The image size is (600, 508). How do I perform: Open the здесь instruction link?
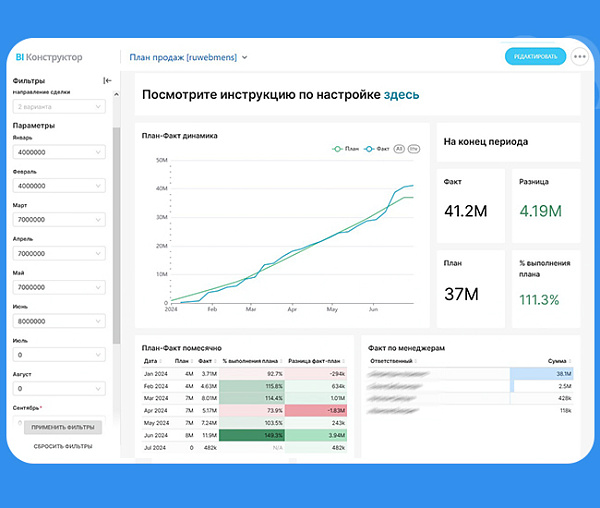401,94
